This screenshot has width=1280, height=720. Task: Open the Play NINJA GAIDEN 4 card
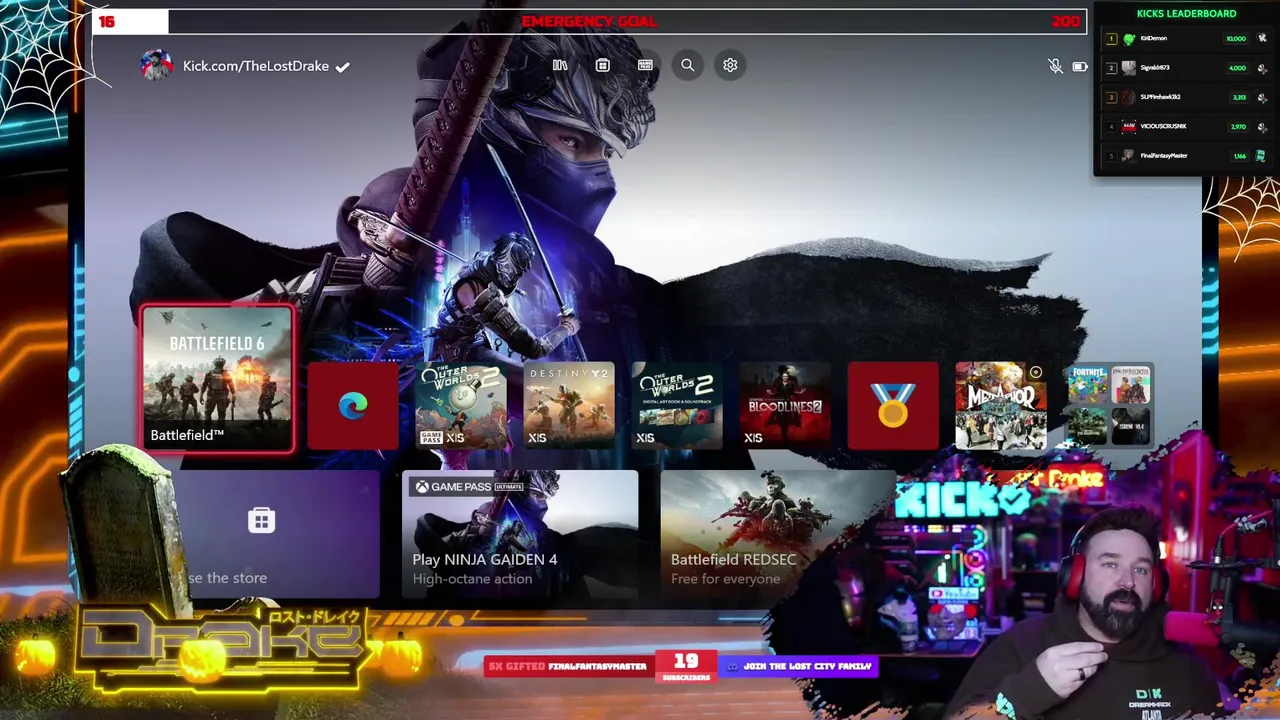coord(520,533)
